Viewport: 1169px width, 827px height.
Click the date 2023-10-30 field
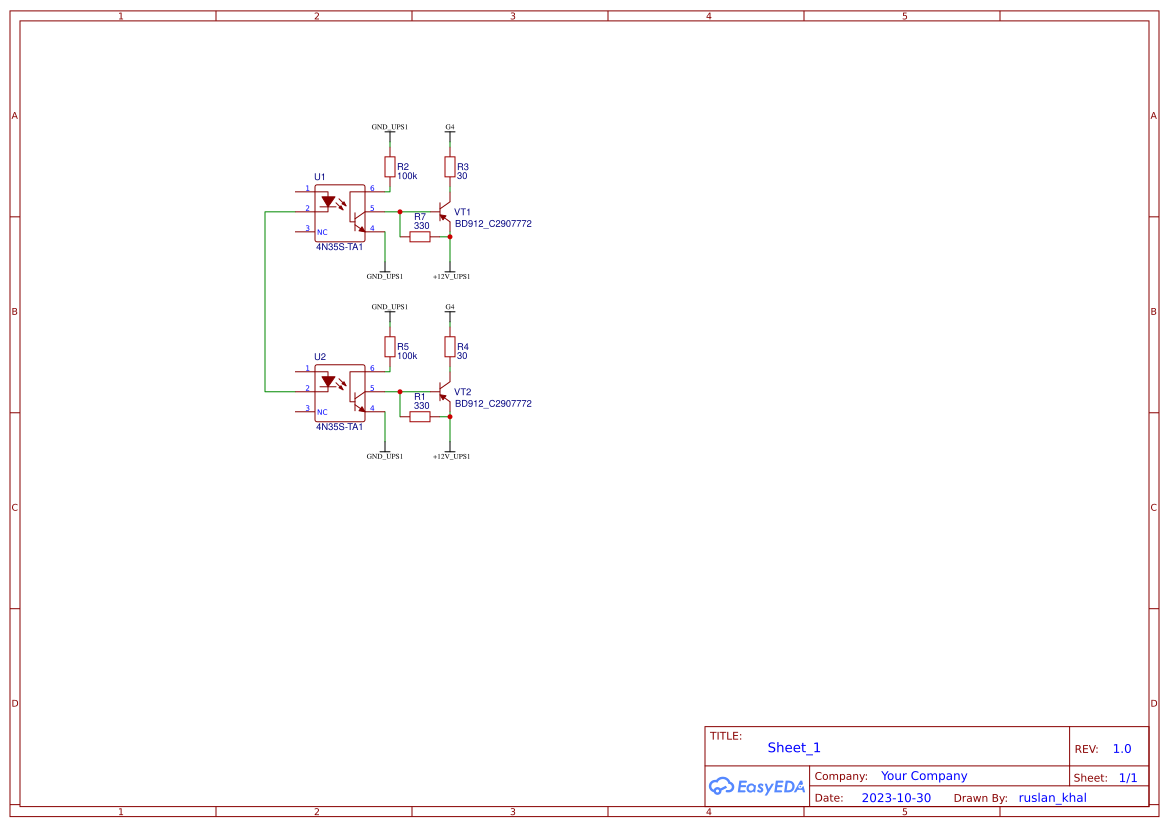(896, 798)
